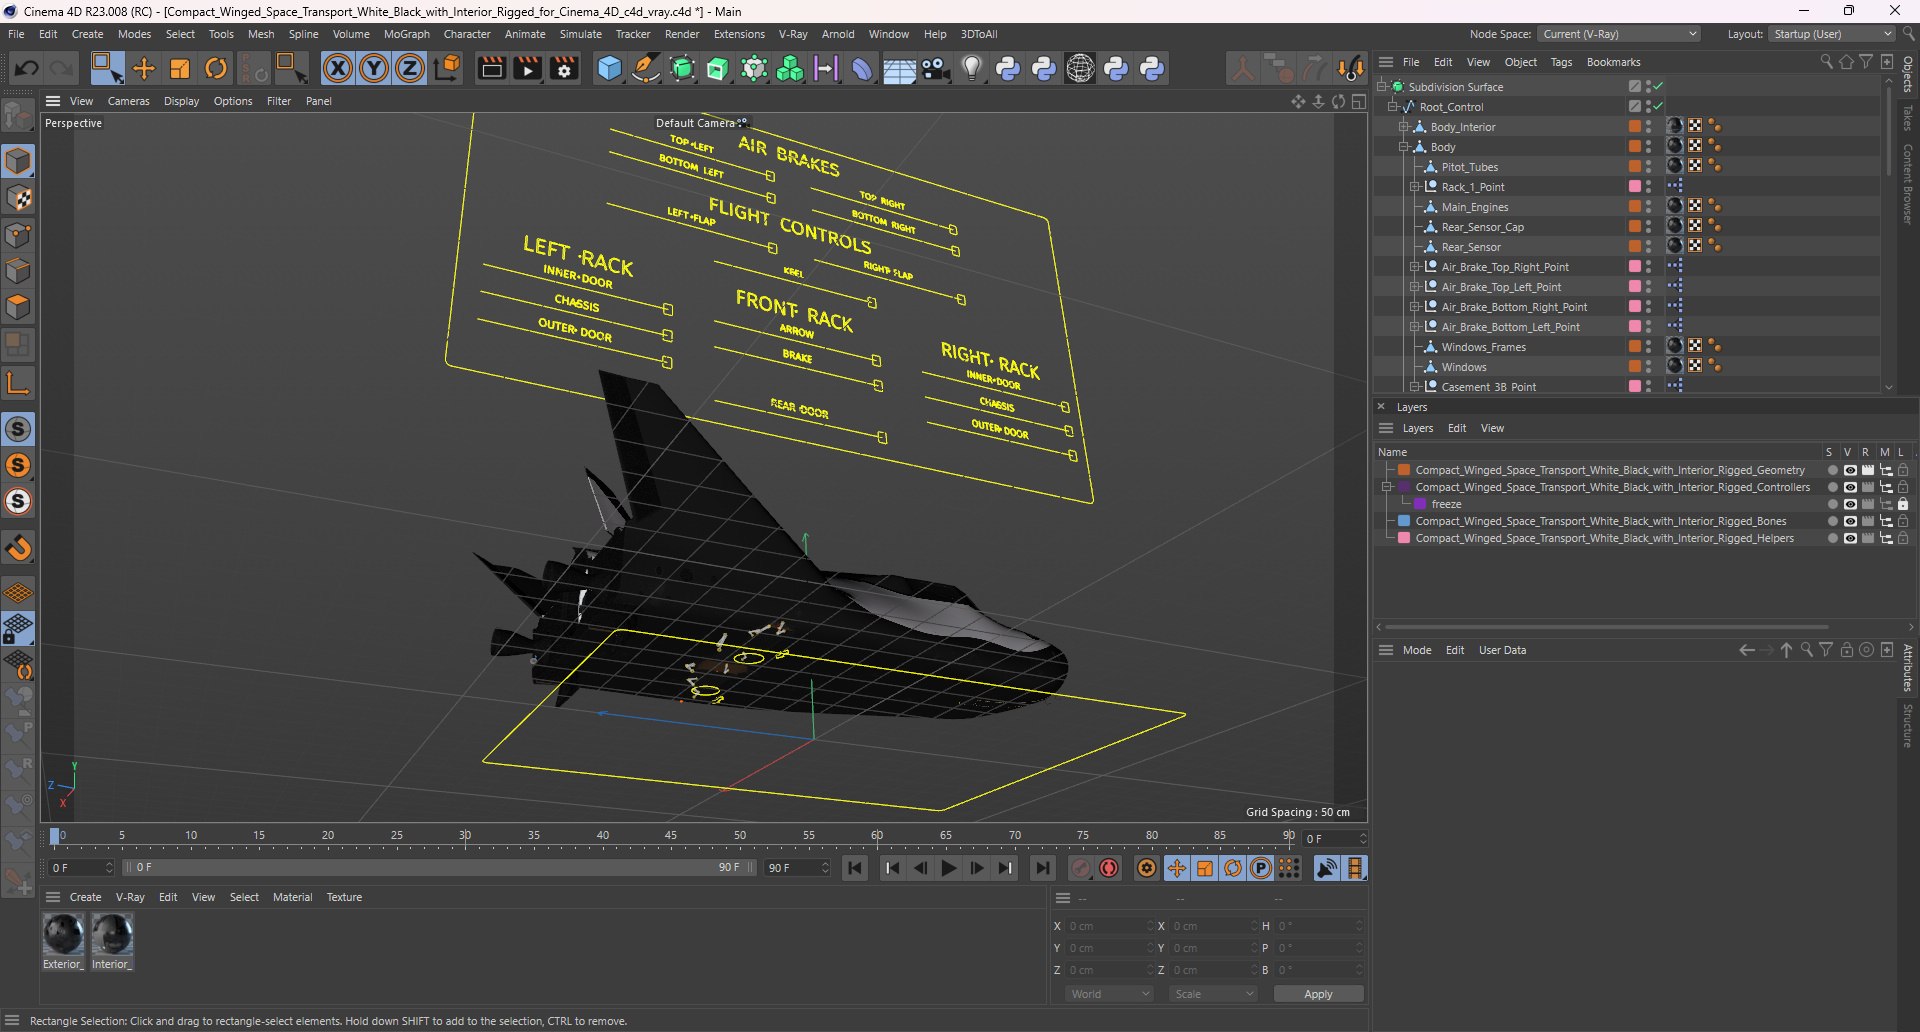Toggle visibility eye of Controllers layer

click(x=1850, y=487)
